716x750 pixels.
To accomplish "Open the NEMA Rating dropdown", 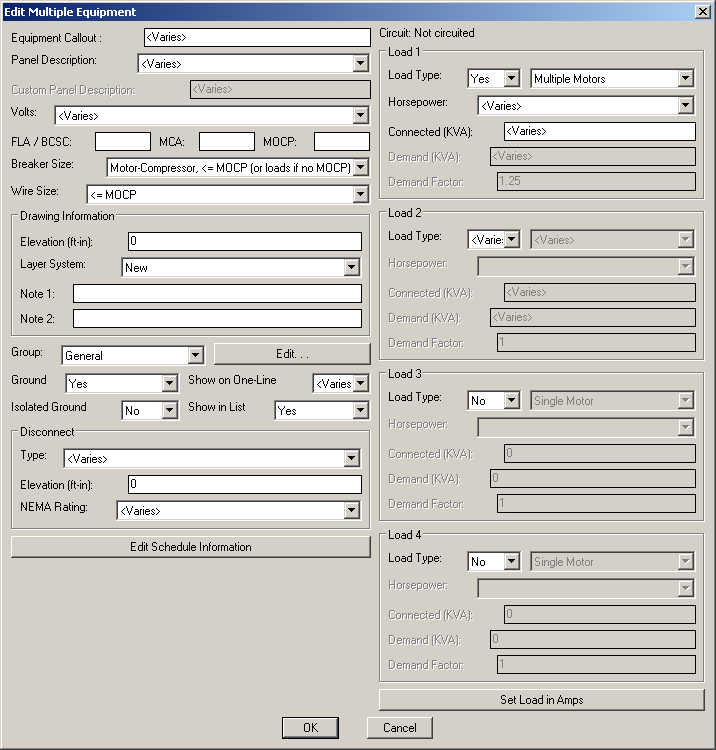I will coord(238,510).
